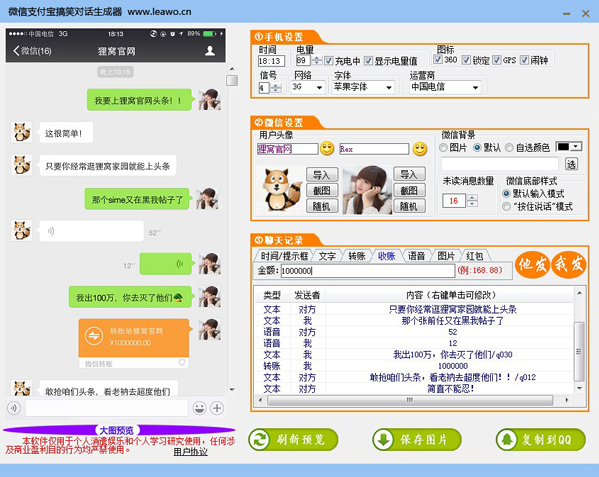Click the girl avatar preview in 用户头像
Image resolution: width=599 pixels, height=477 pixels.
click(367, 190)
